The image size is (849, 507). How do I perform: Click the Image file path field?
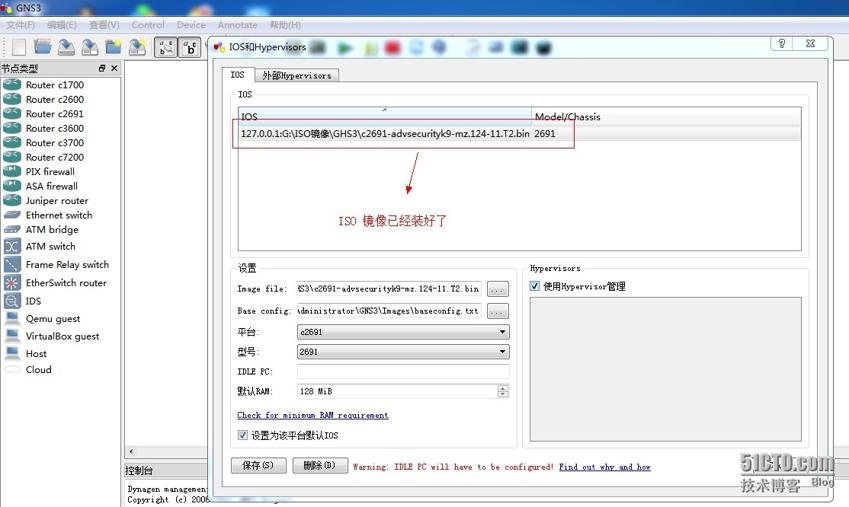tap(389, 289)
